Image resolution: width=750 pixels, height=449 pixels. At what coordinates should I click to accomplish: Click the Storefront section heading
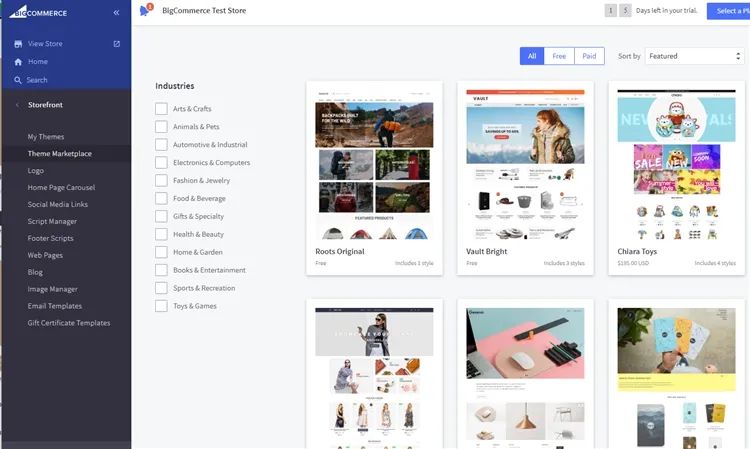coord(45,105)
